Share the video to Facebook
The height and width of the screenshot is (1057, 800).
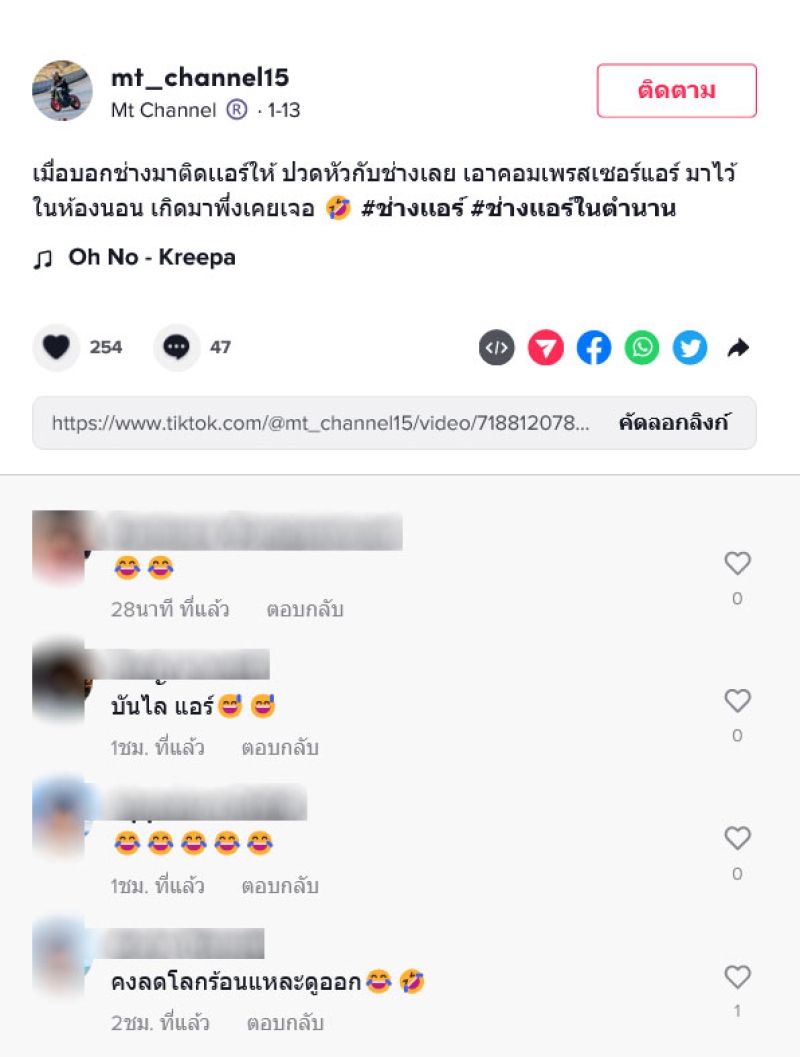594,348
